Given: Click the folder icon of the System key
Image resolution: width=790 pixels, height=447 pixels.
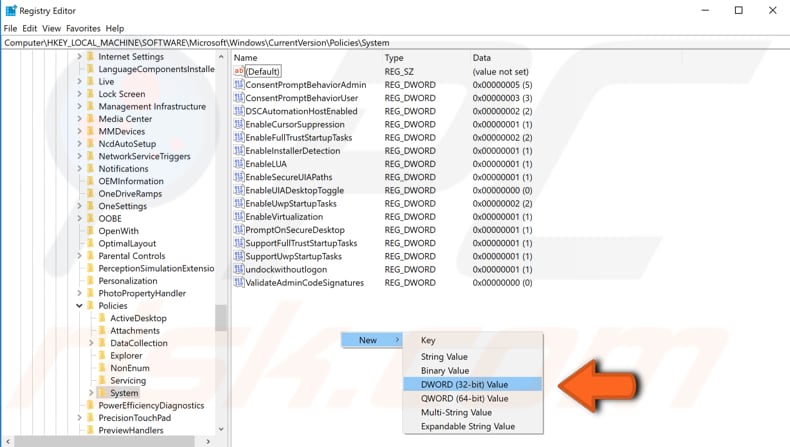Looking at the screenshot, I should click(x=102, y=393).
